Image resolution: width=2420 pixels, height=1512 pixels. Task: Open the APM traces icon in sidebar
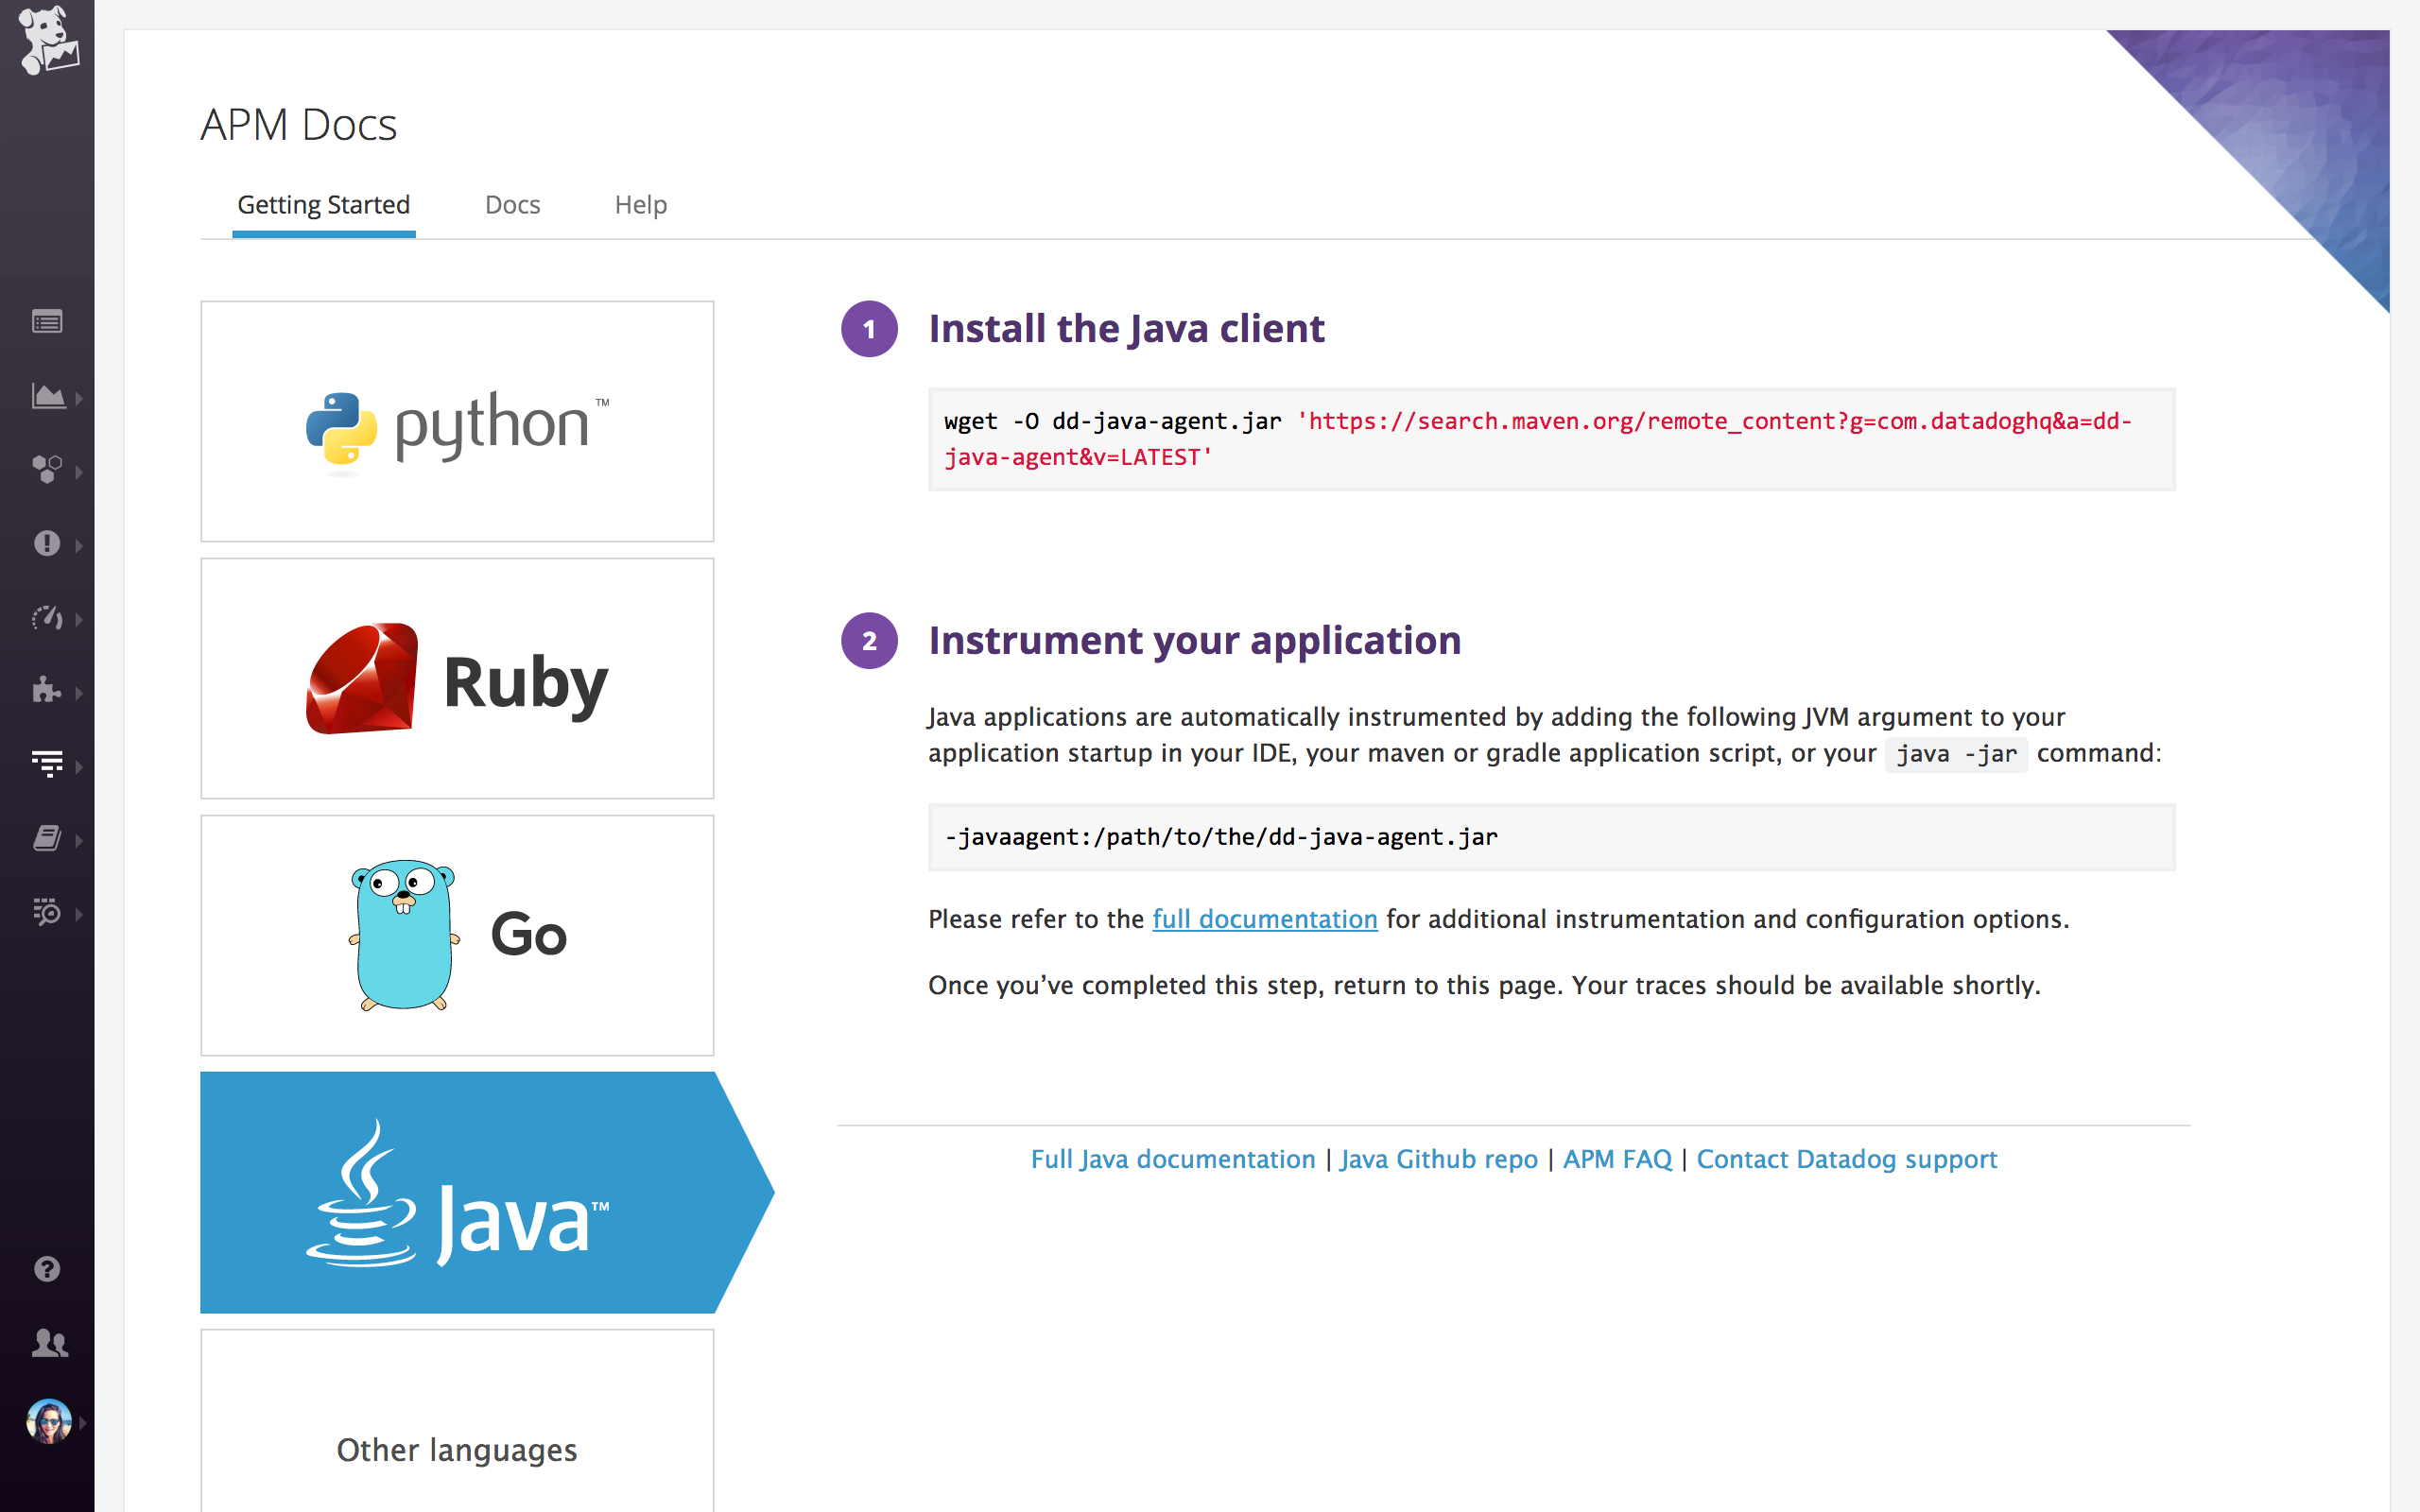pos(47,764)
